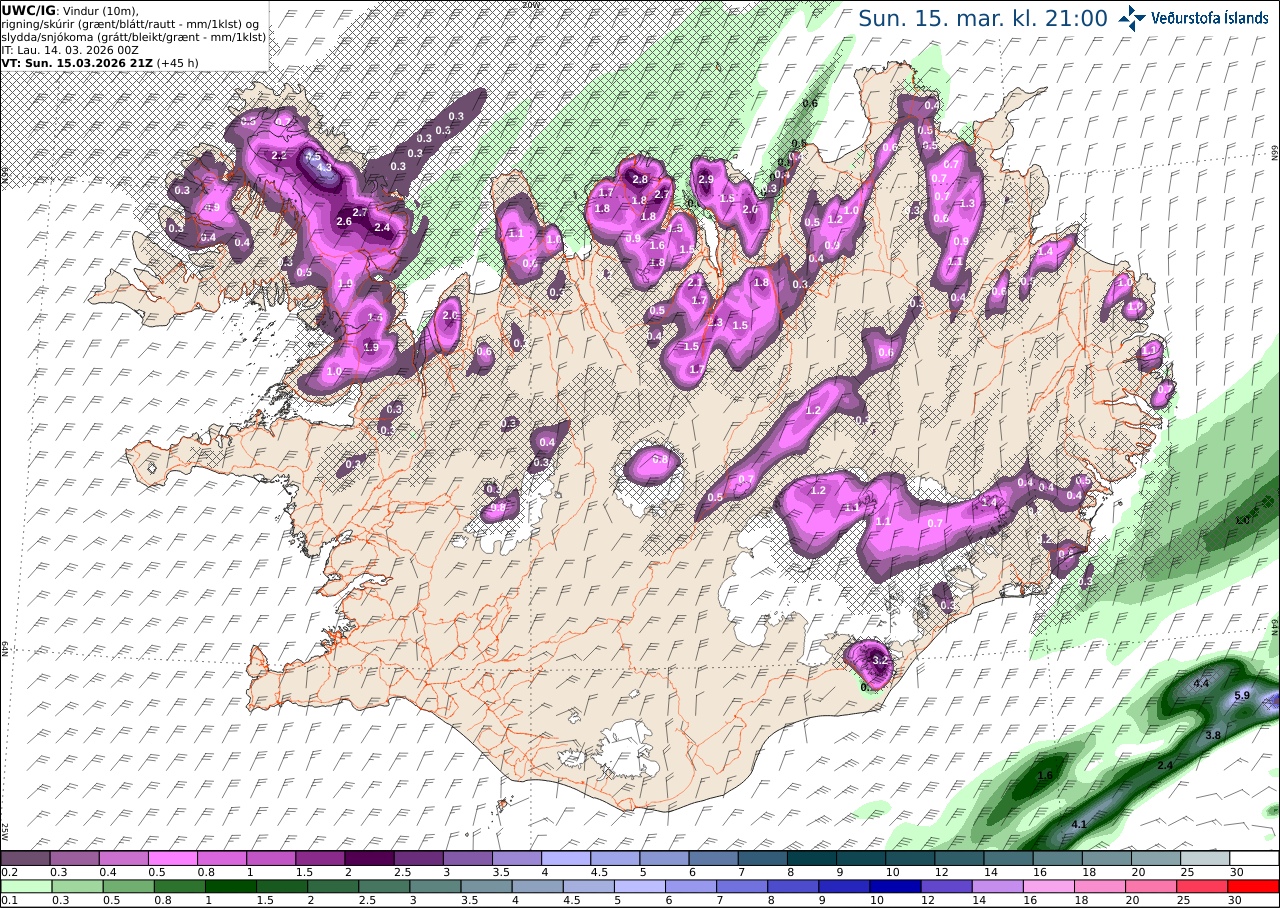
Task: Pick the darkest purple swatch between 2 and 2.5
Action: 369,858
